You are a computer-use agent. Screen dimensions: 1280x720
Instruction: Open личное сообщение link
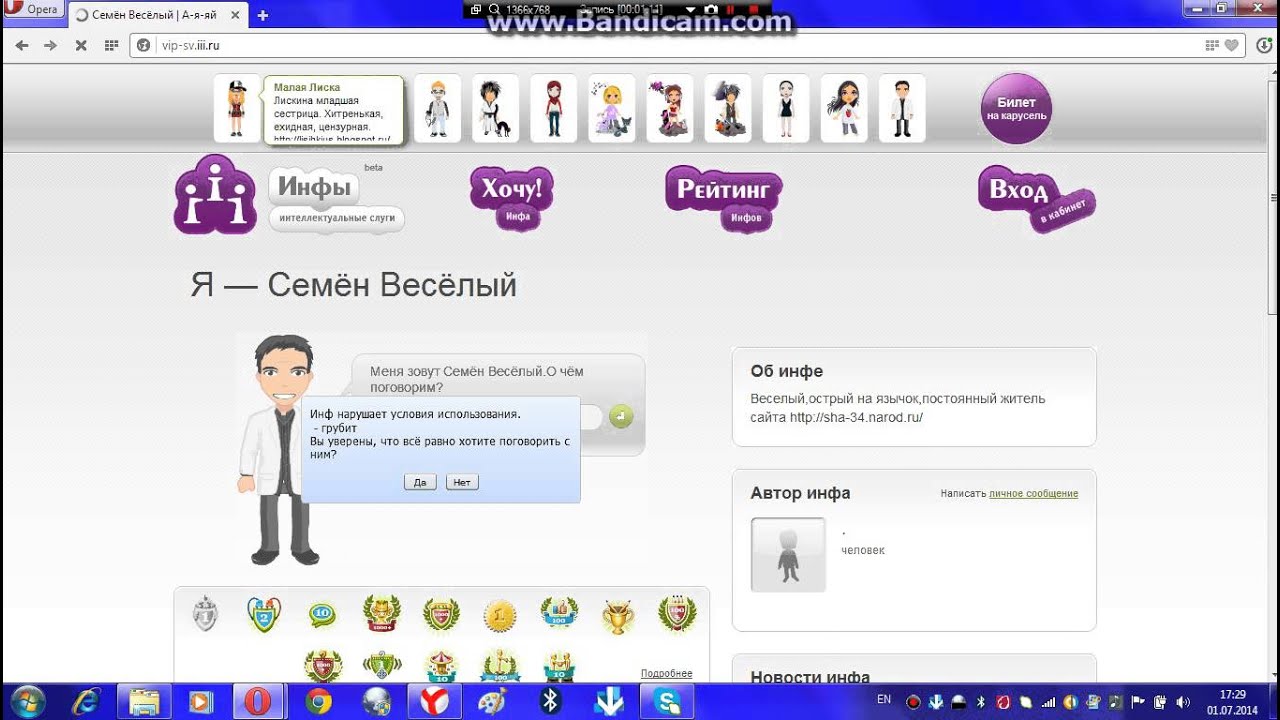1033,494
